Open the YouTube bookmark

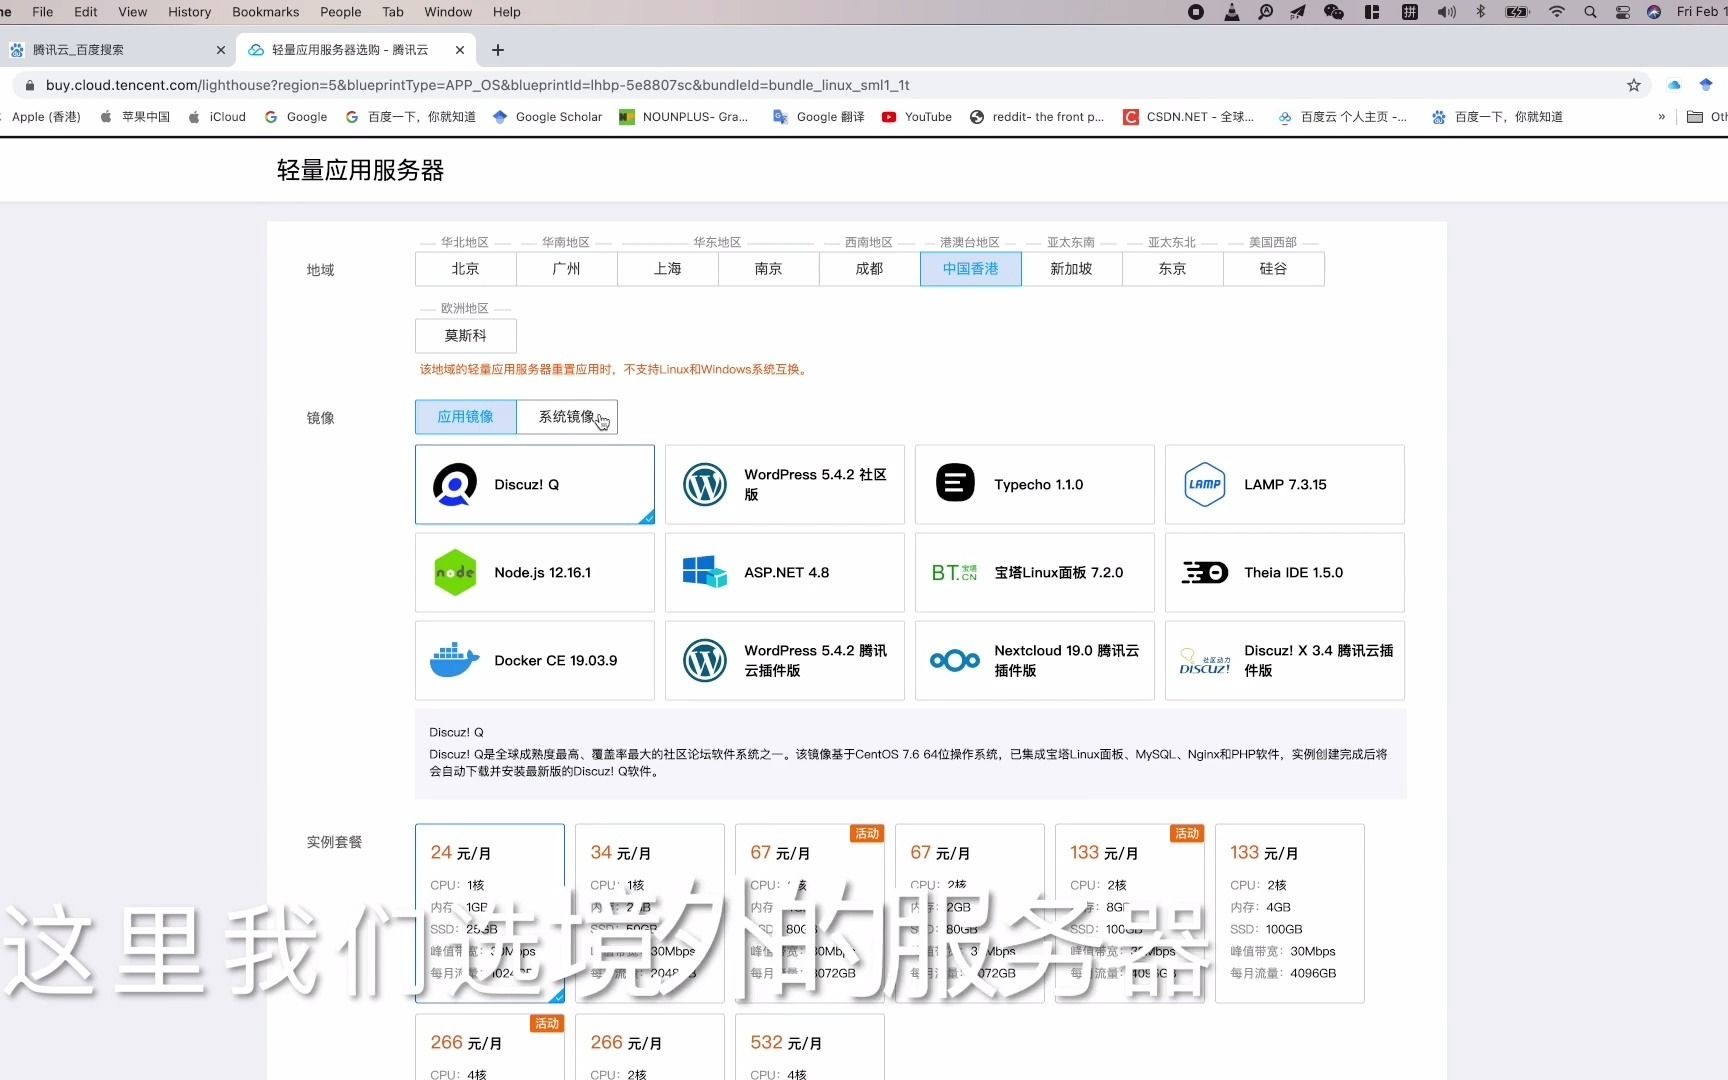pyautogui.click(x=917, y=117)
